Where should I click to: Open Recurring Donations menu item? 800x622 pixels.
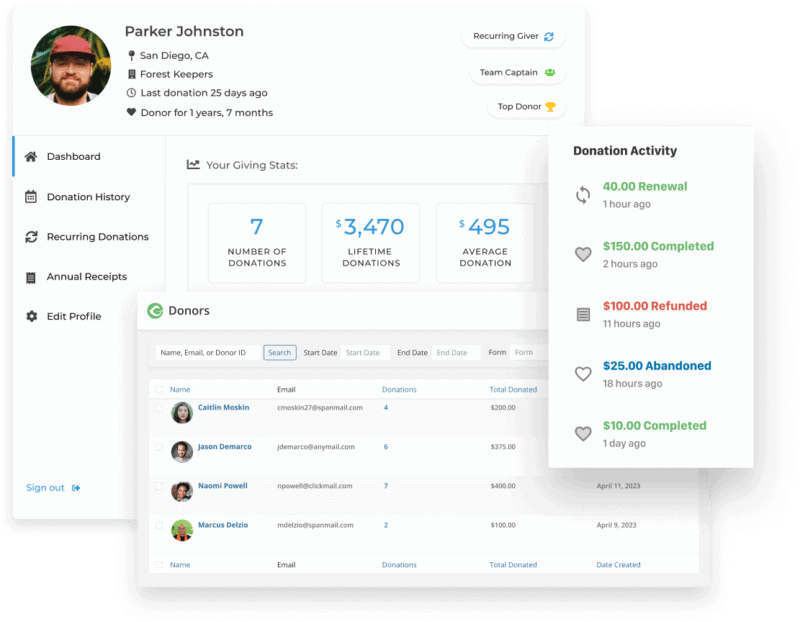tap(97, 237)
